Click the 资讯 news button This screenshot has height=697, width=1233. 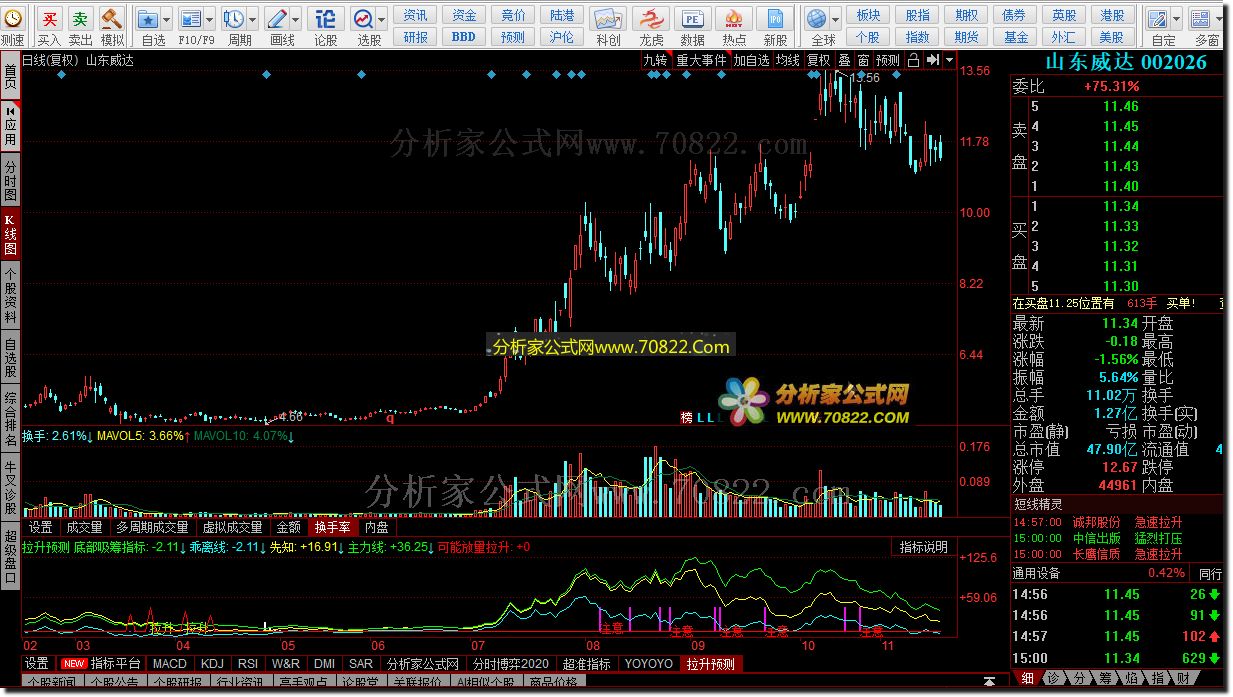click(x=416, y=15)
